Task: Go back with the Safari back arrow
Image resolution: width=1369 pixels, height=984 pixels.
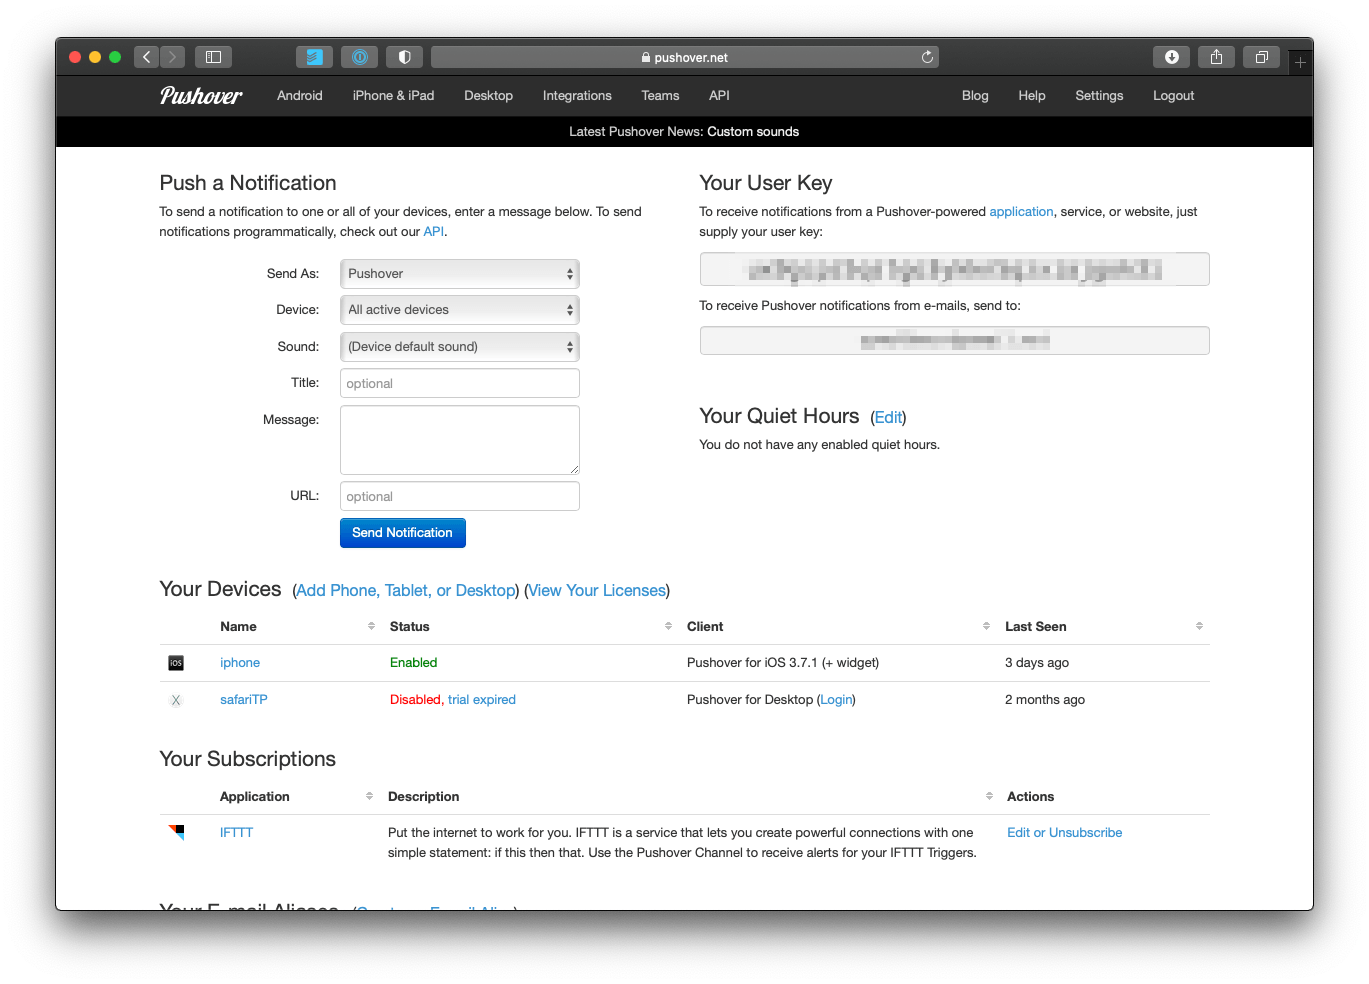Action: [147, 57]
